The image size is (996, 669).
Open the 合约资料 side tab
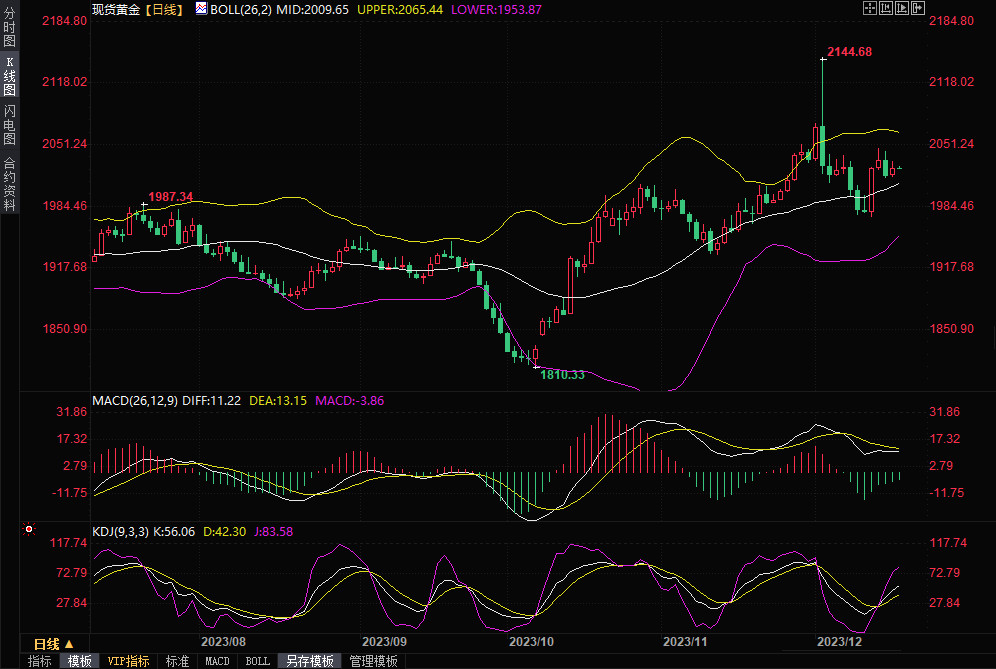[x=9, y=183]
